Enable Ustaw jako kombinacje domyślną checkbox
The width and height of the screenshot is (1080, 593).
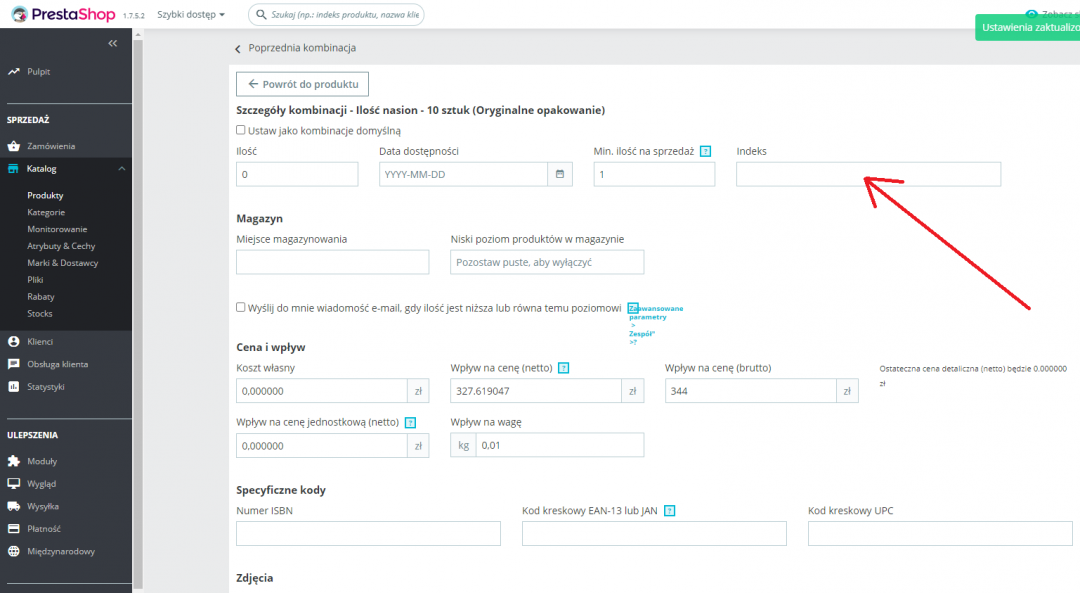point(241,130)
